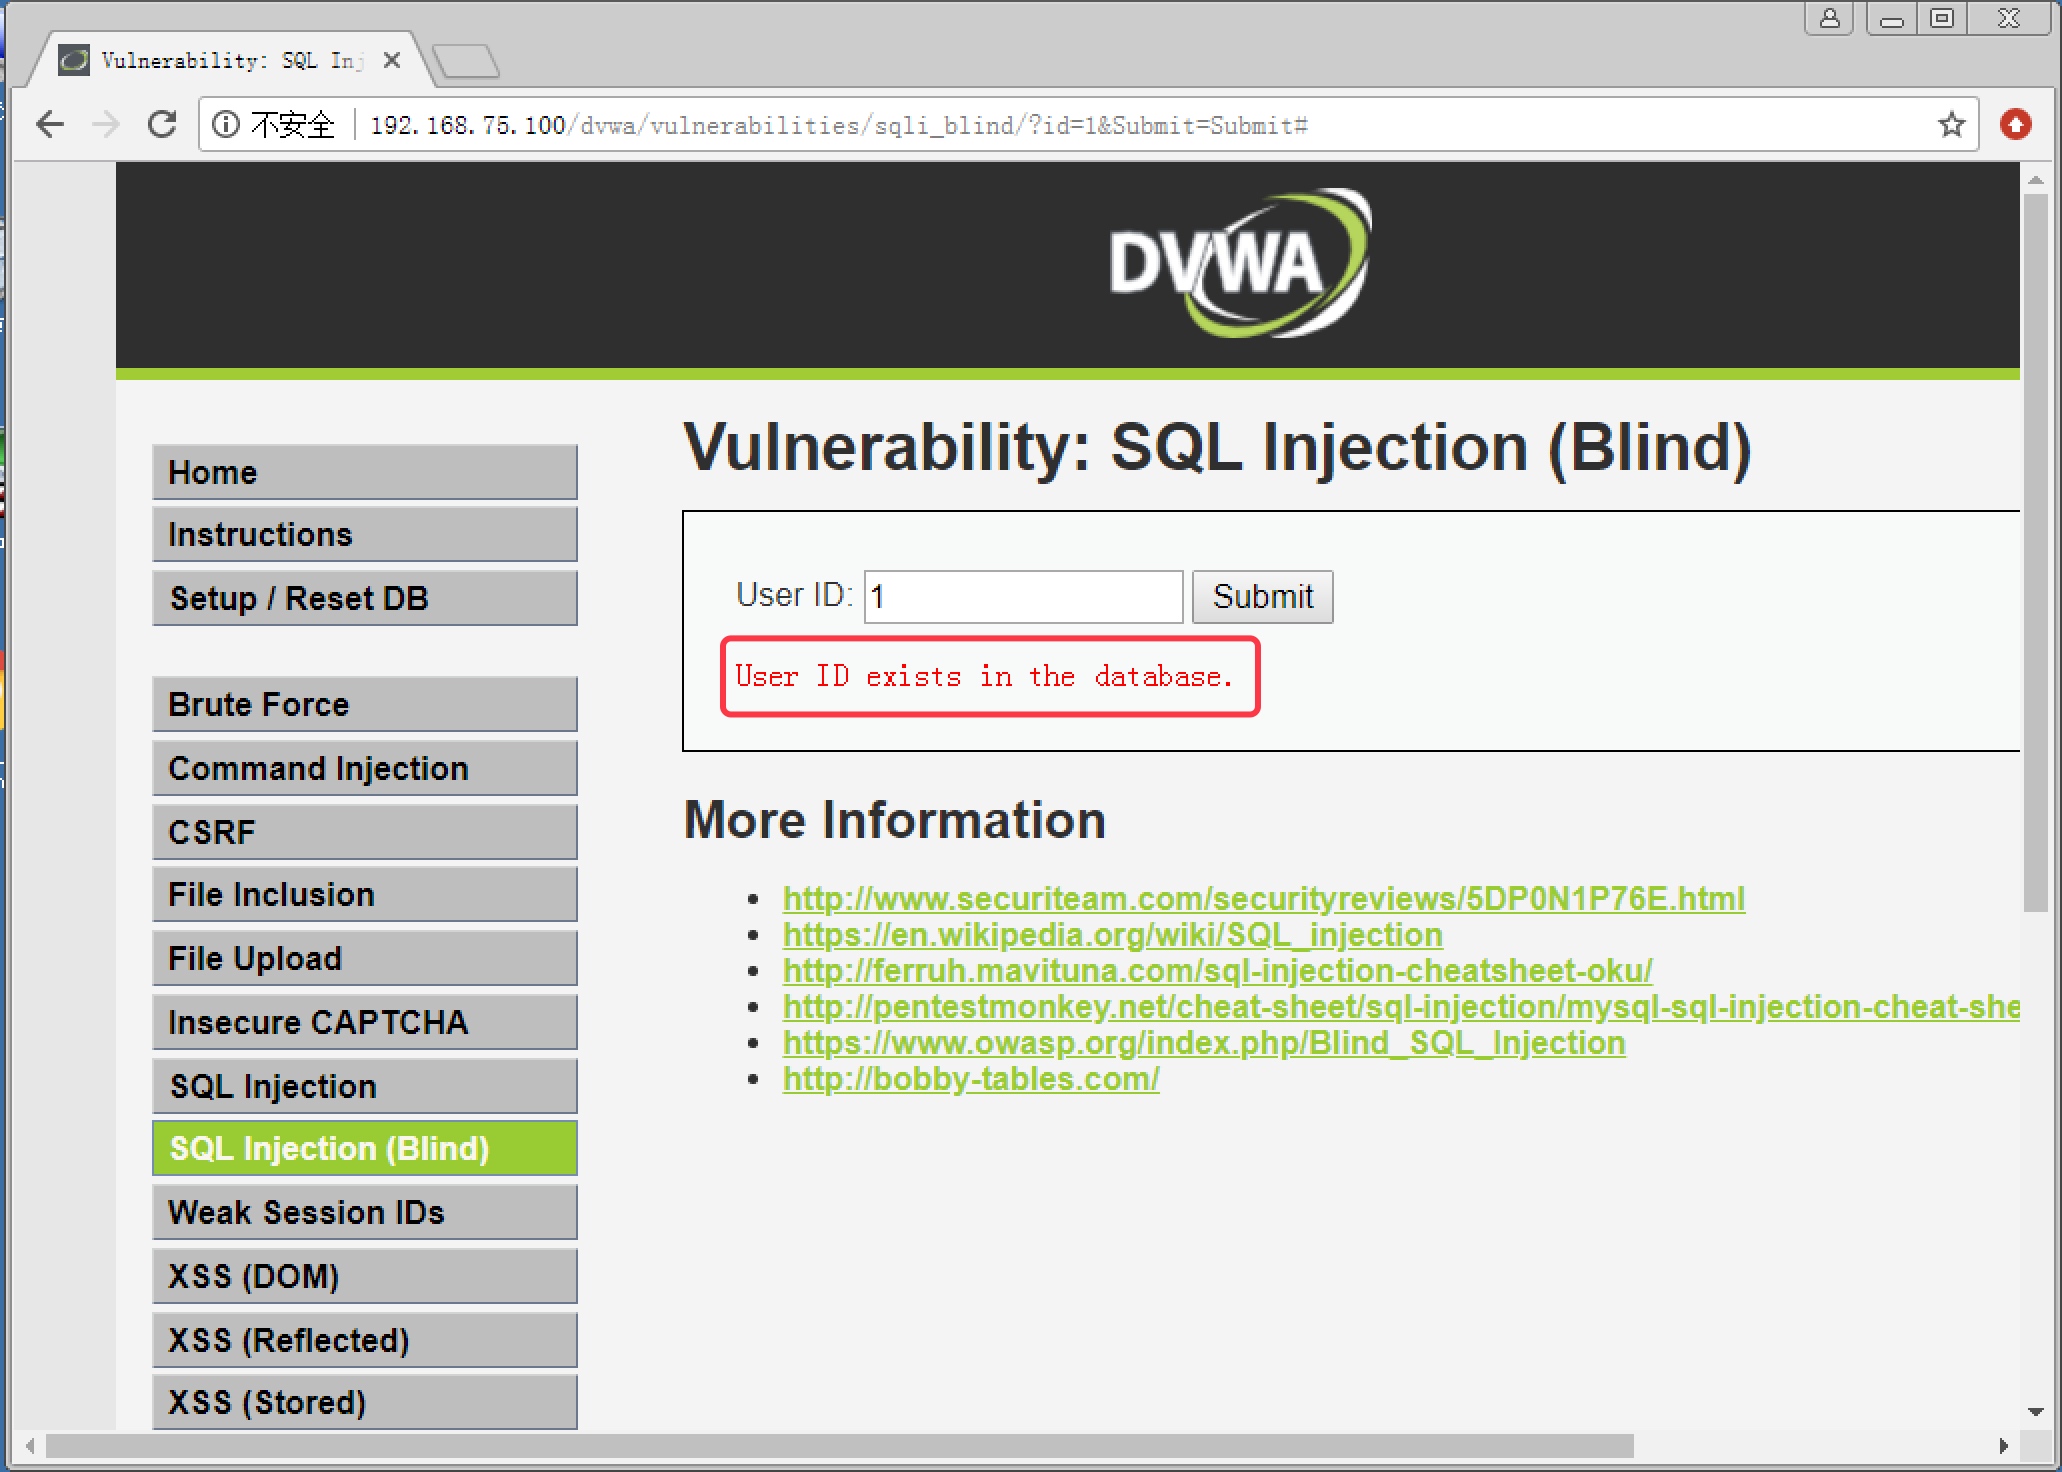Click the User ID input field
Viewport: 2062px width, 1472px height.
click(x=1023, y=597)
